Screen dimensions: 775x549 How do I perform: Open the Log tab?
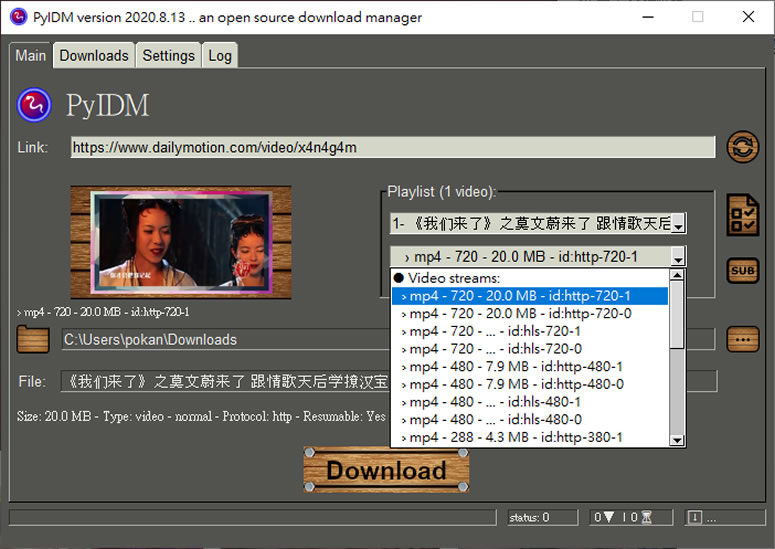pos(220,55)
